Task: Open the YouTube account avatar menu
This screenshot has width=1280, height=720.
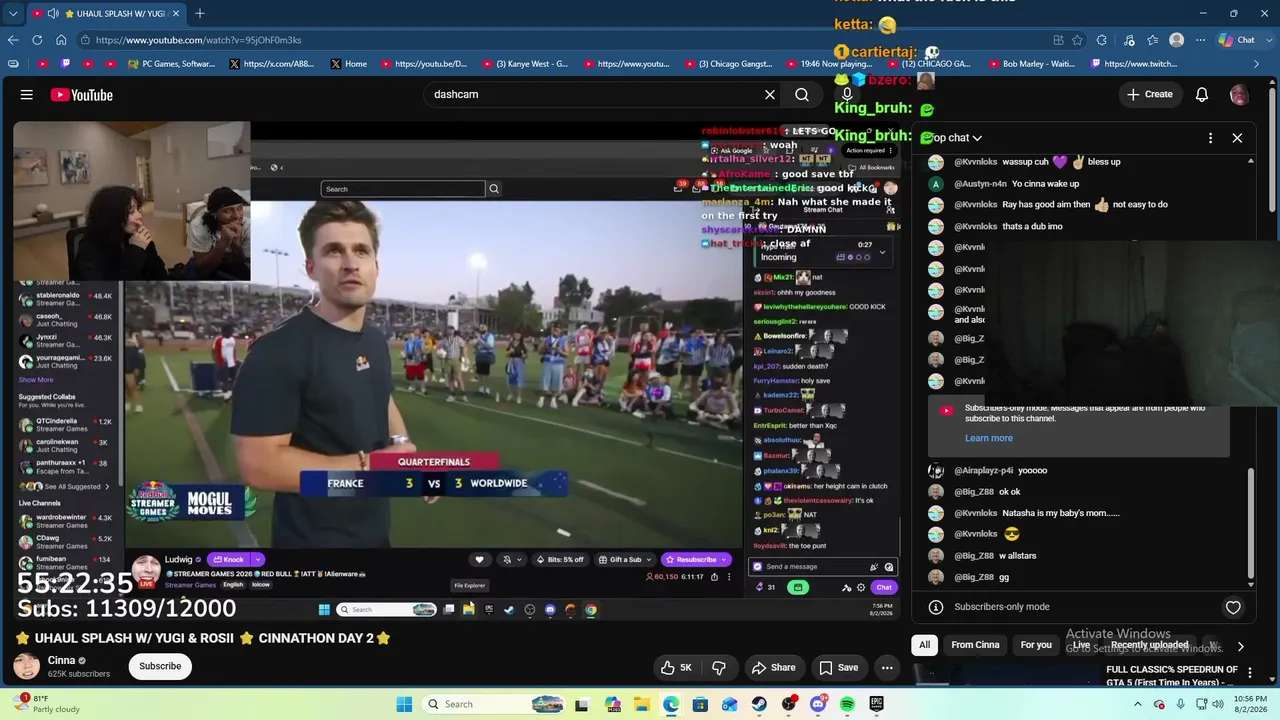Action: 1239,95
